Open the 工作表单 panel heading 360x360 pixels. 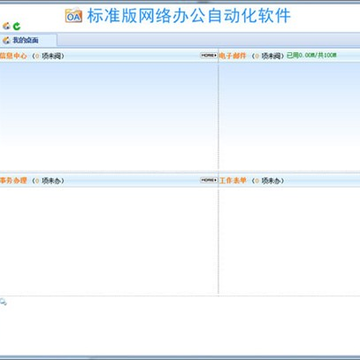tap(233, 180)
